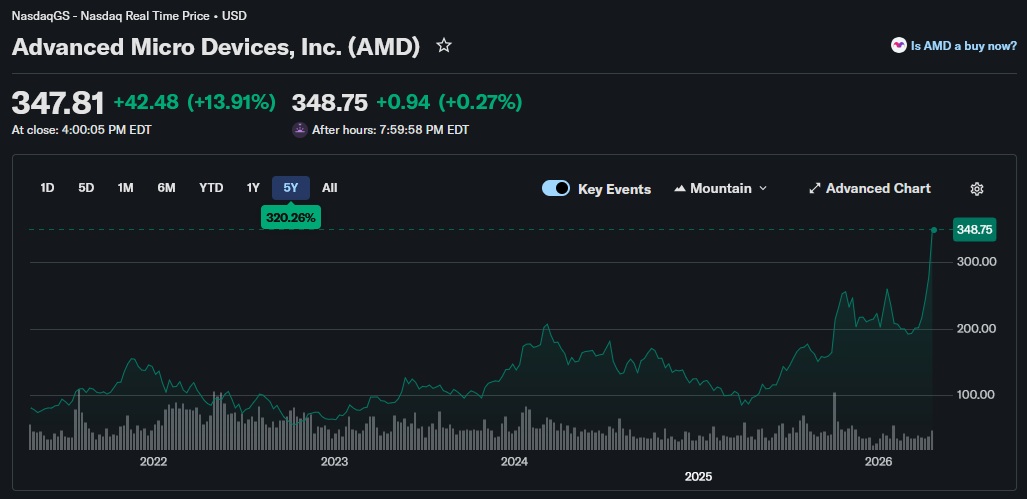Image resolution: width=1027 pixels, height=499 pixels.
Task: Select the 5D time range
Action: click(86, 187)
